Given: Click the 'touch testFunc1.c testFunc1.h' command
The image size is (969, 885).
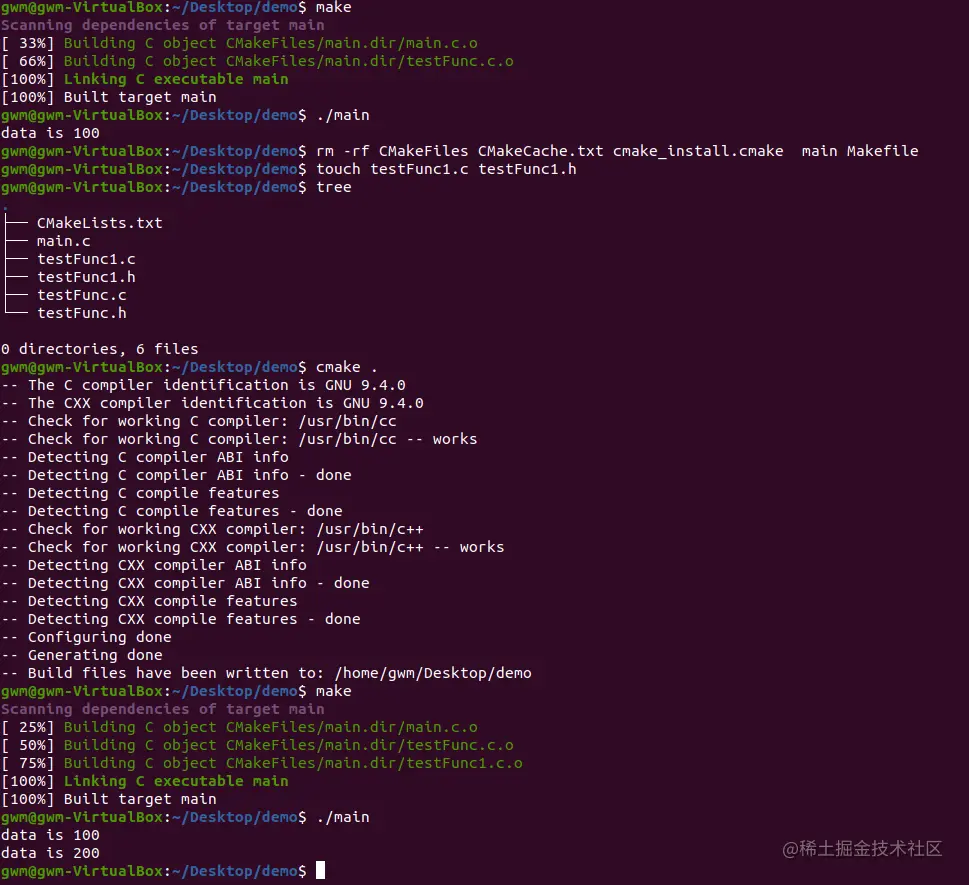Looking at the screenshot, I should [x=446, y=169].
